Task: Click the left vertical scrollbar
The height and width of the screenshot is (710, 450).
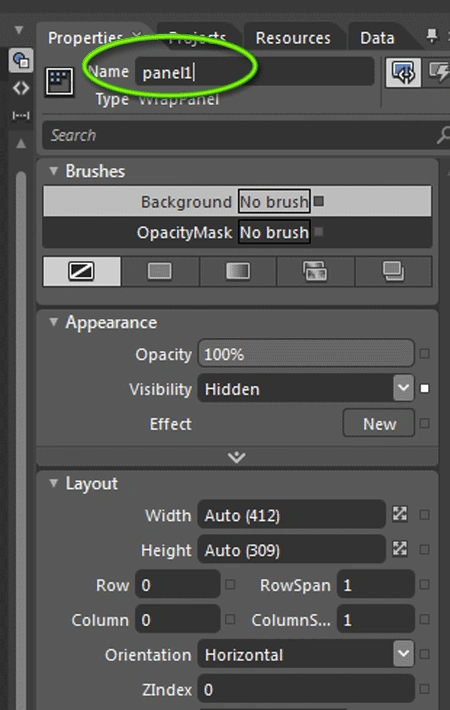Action: (21, 439)
